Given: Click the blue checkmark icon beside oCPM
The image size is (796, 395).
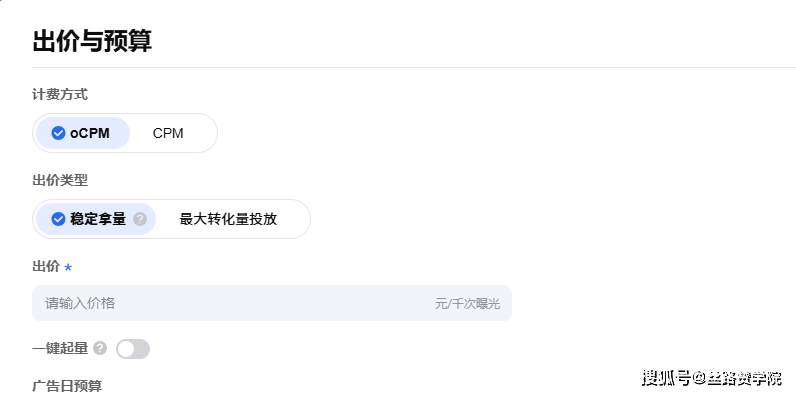Looking at the screenshot, I should pos(58,133).
